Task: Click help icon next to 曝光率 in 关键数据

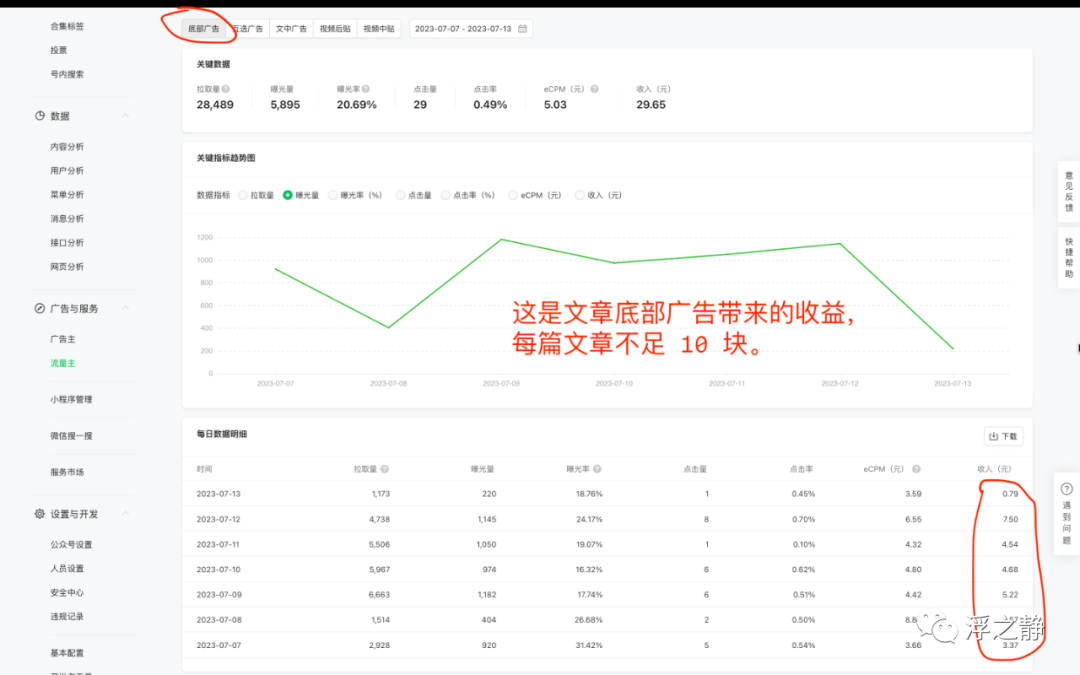Action: coord(366,89)
